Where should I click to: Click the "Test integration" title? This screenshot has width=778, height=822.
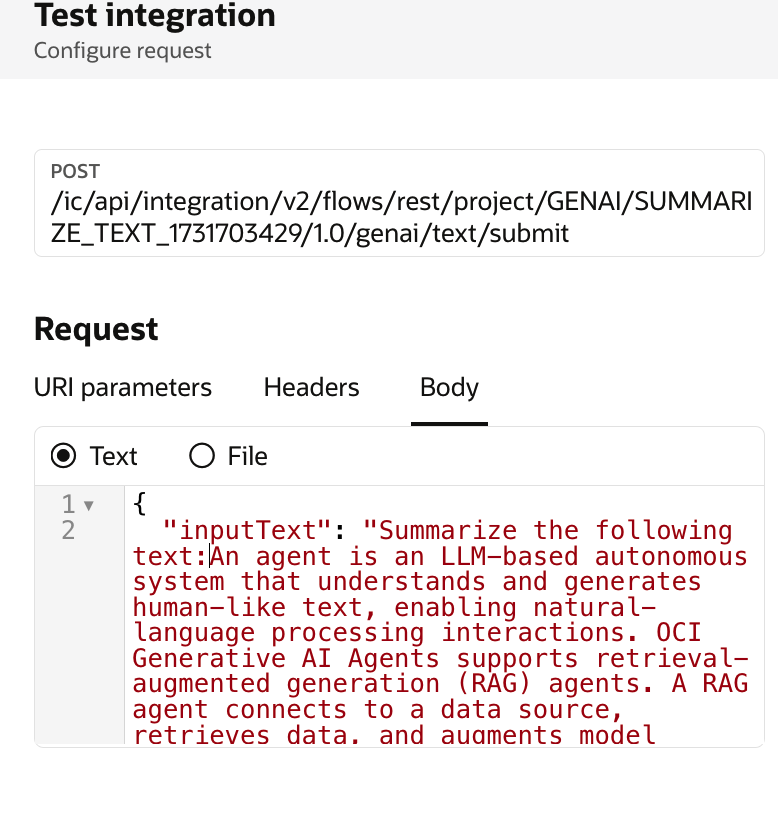tap(155, 16)
